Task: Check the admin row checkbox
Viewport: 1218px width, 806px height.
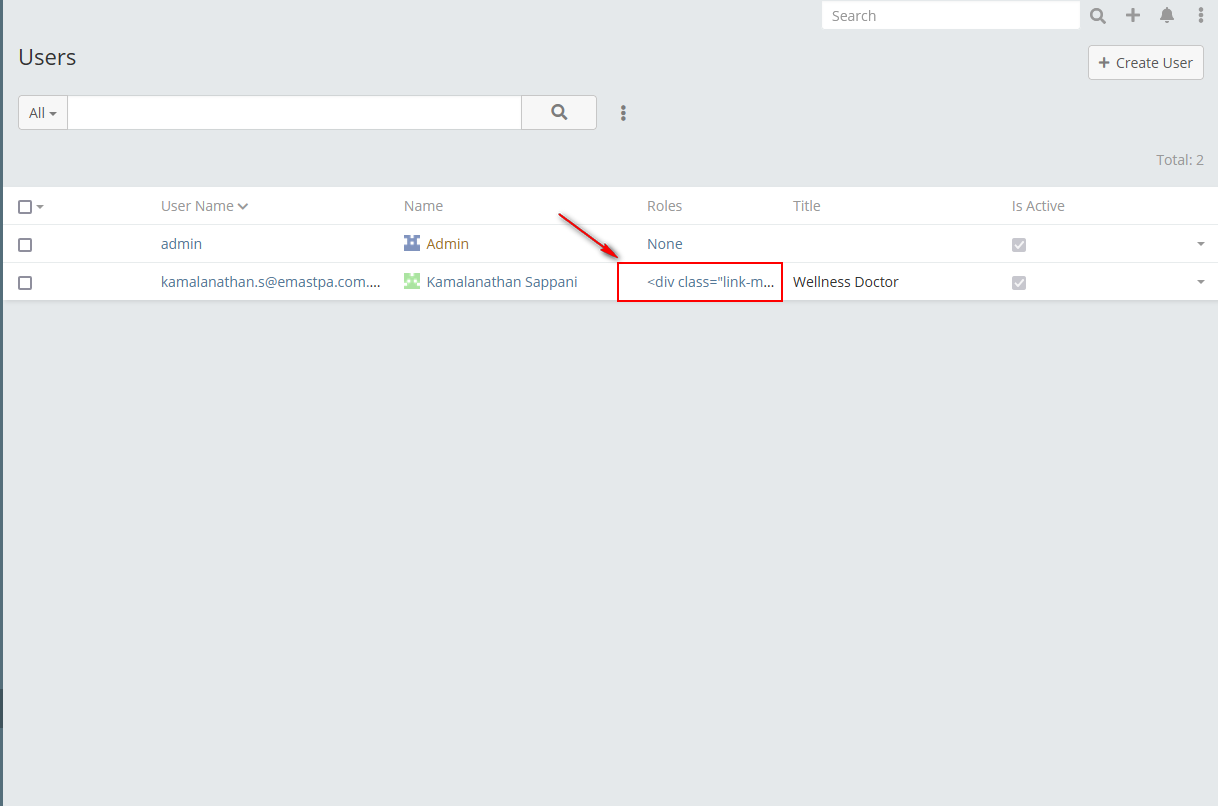Action: click(25, 245)
